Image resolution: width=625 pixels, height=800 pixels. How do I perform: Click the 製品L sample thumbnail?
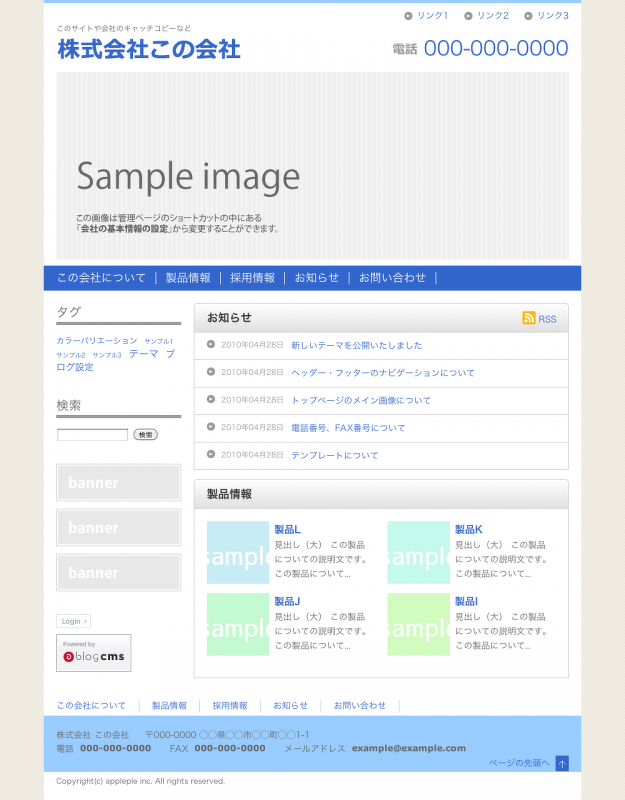point(238,553)
